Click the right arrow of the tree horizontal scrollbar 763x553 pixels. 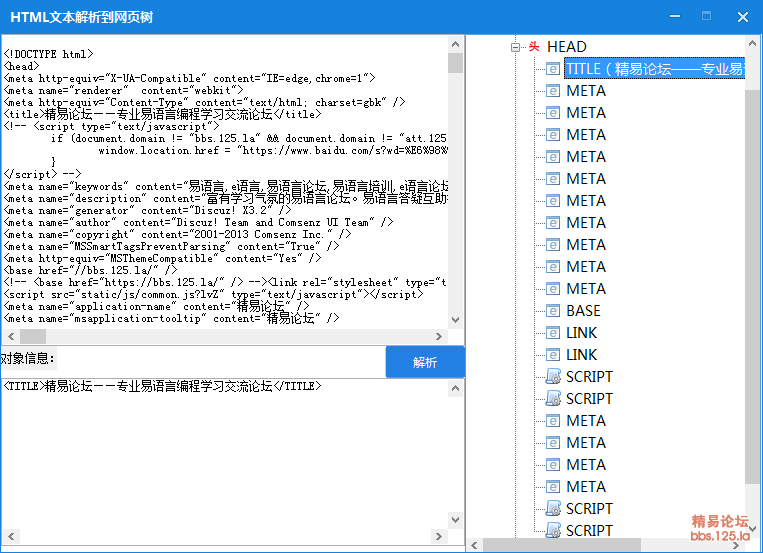(x=736, y=545)
